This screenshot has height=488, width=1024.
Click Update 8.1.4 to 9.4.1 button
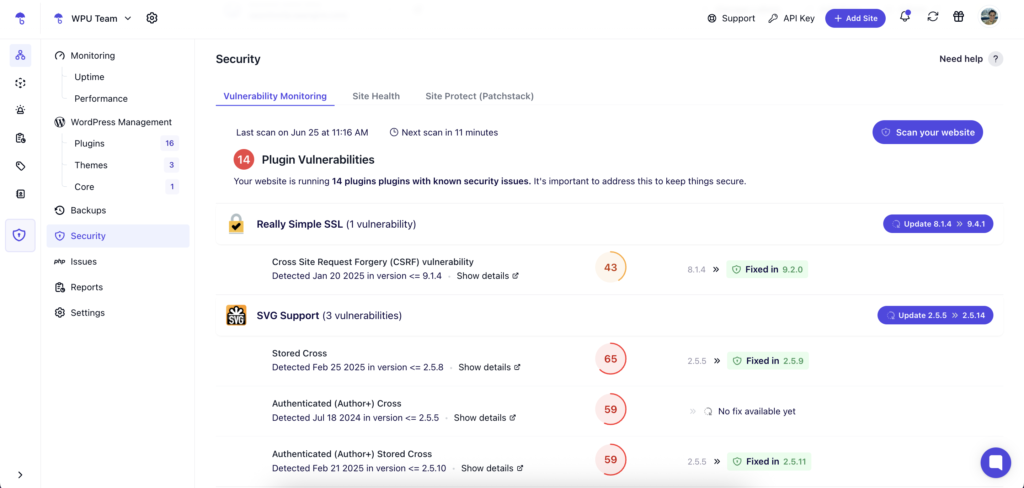pos(938,223)
